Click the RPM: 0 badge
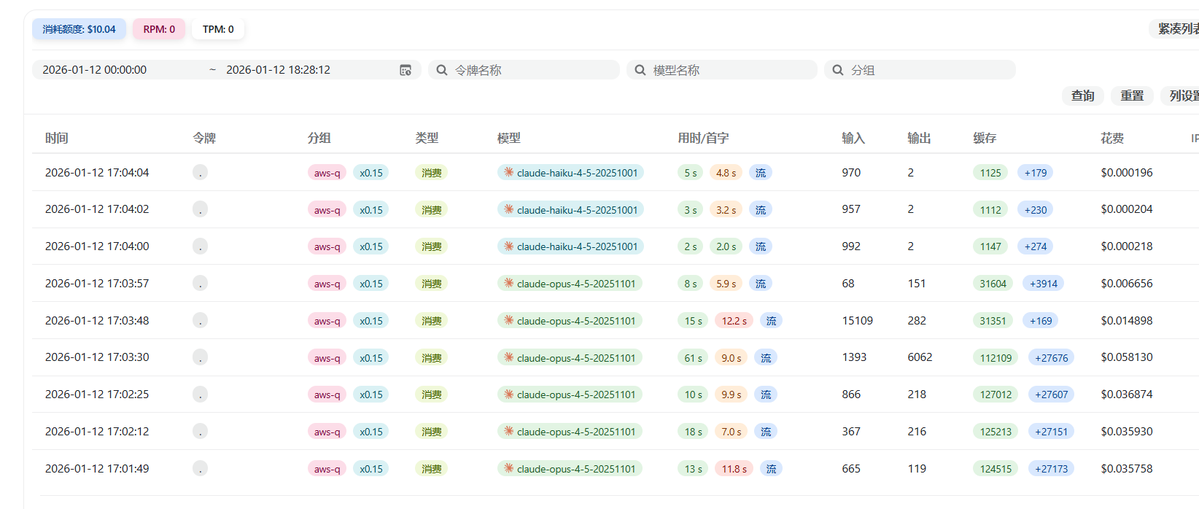The height and width of the screenshot is (509, 1199). tap(159, 30)
